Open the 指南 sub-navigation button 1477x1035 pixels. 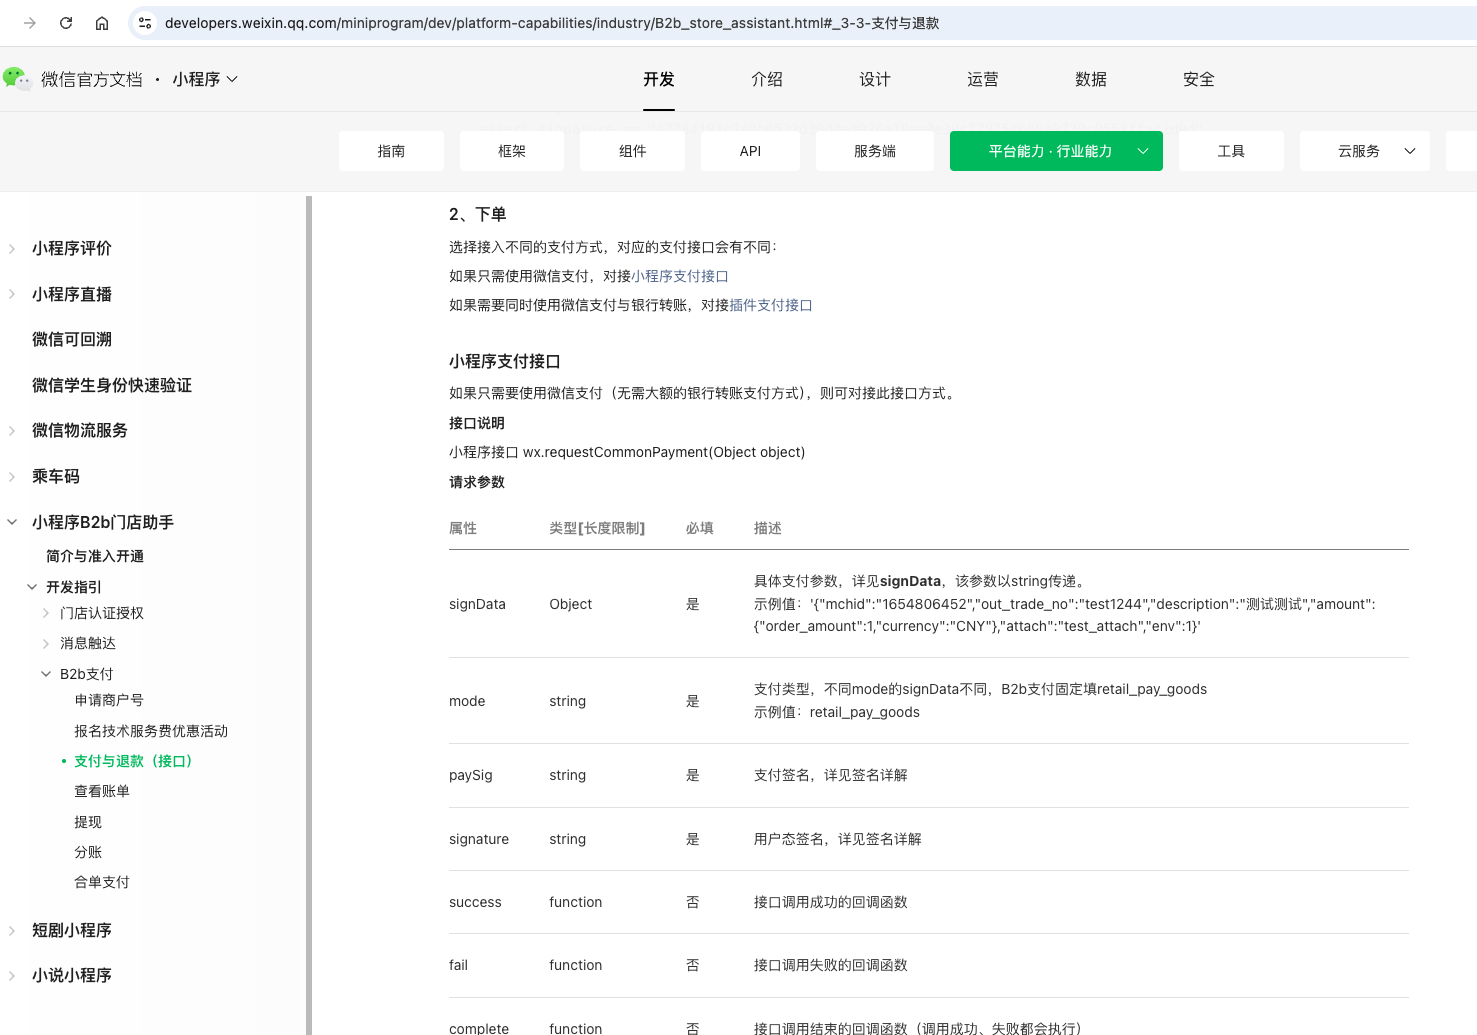[391, 151]
